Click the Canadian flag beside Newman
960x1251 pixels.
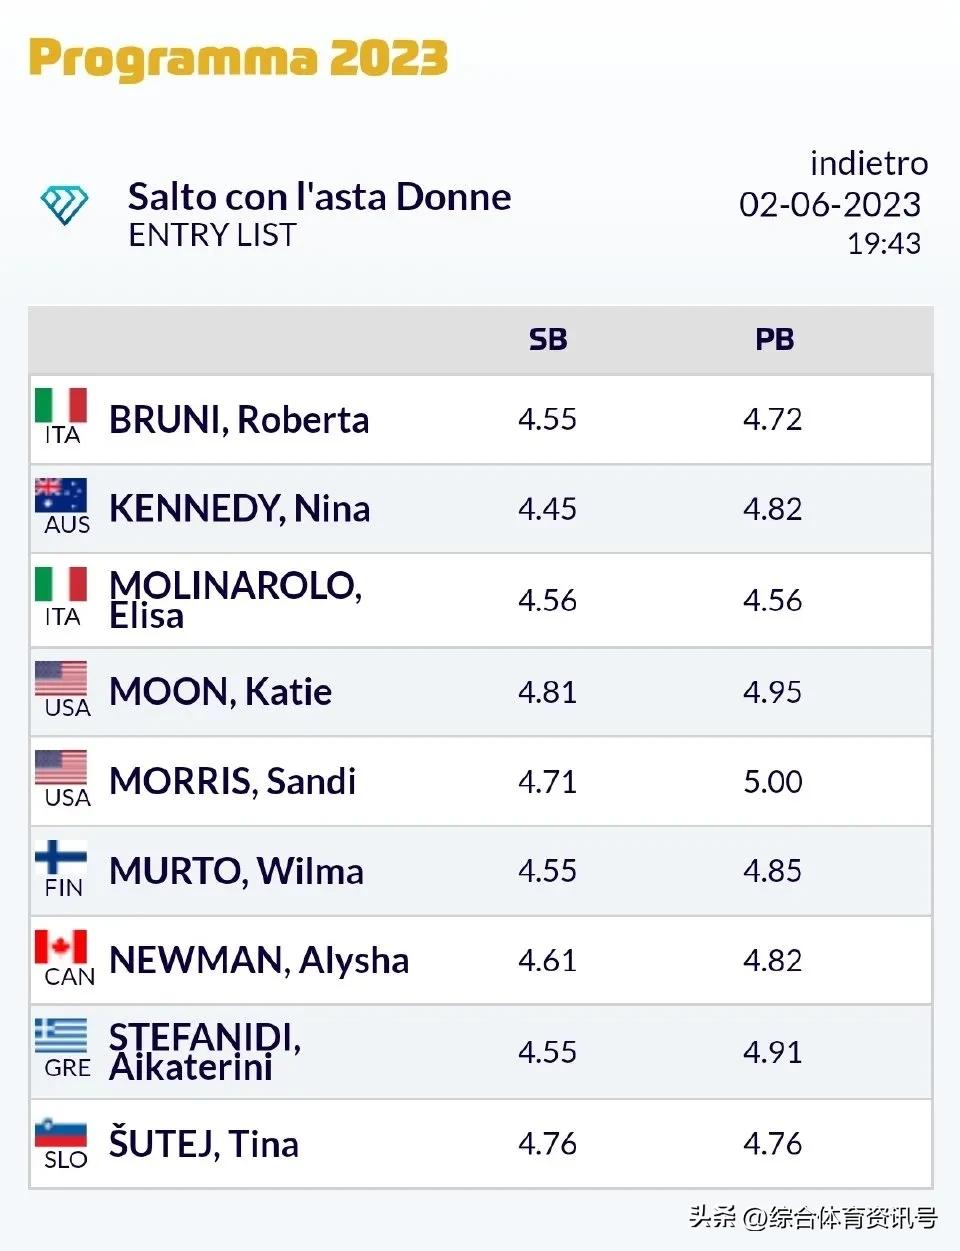tap(61, 947)
